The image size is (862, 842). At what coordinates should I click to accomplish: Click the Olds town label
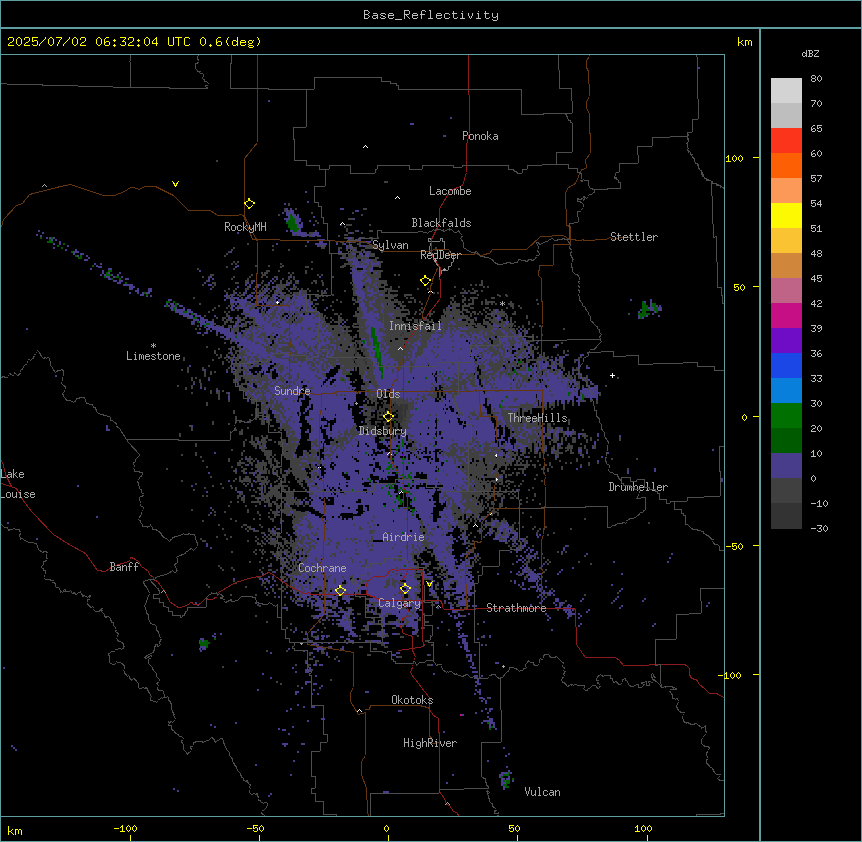[x=388, y=394]
